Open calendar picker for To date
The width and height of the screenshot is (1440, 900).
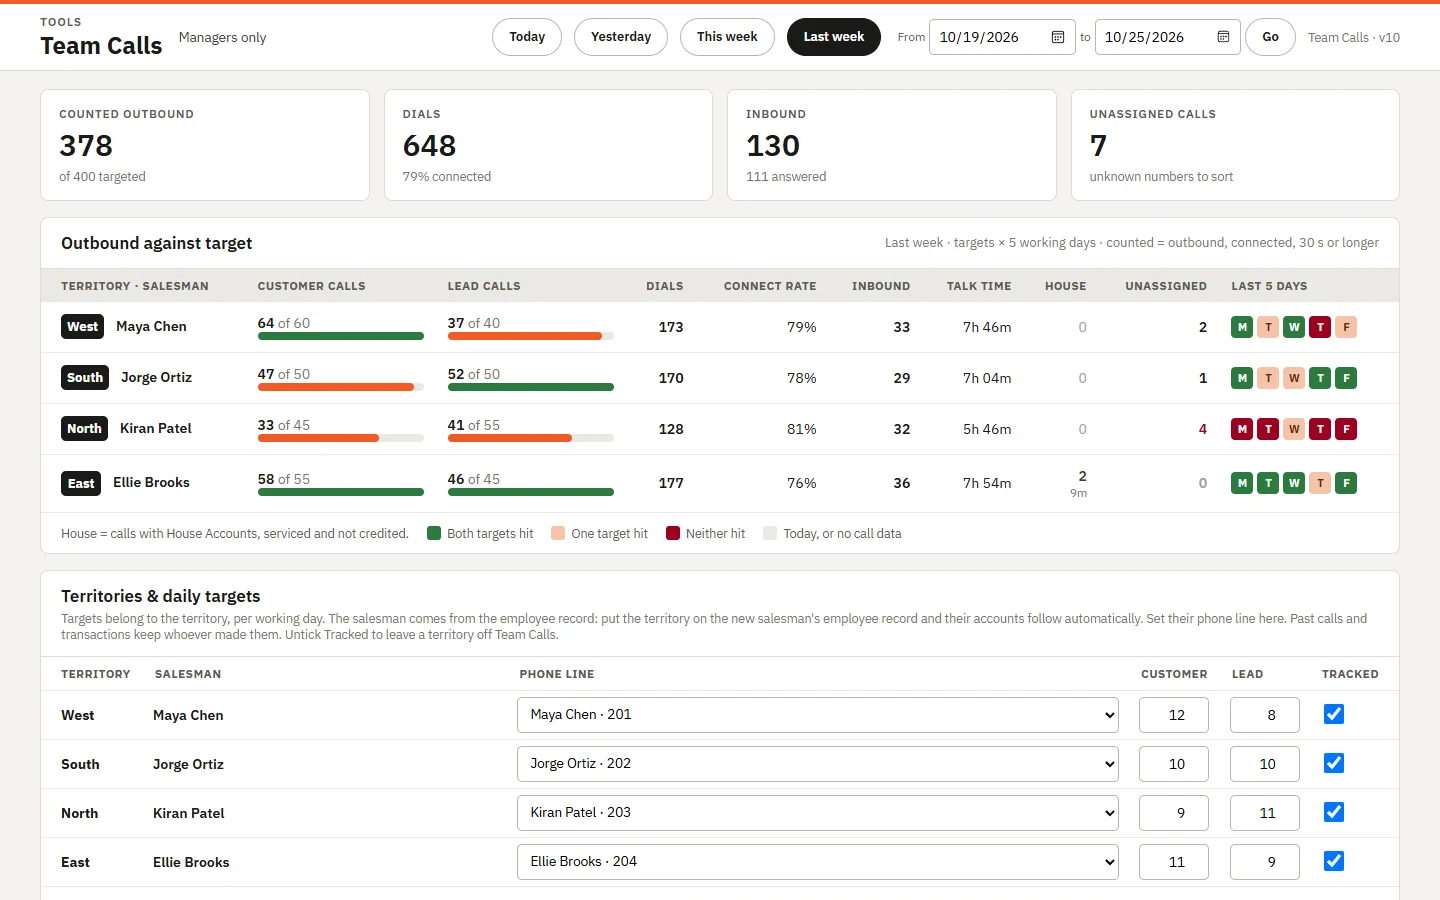click(1223, 37)
